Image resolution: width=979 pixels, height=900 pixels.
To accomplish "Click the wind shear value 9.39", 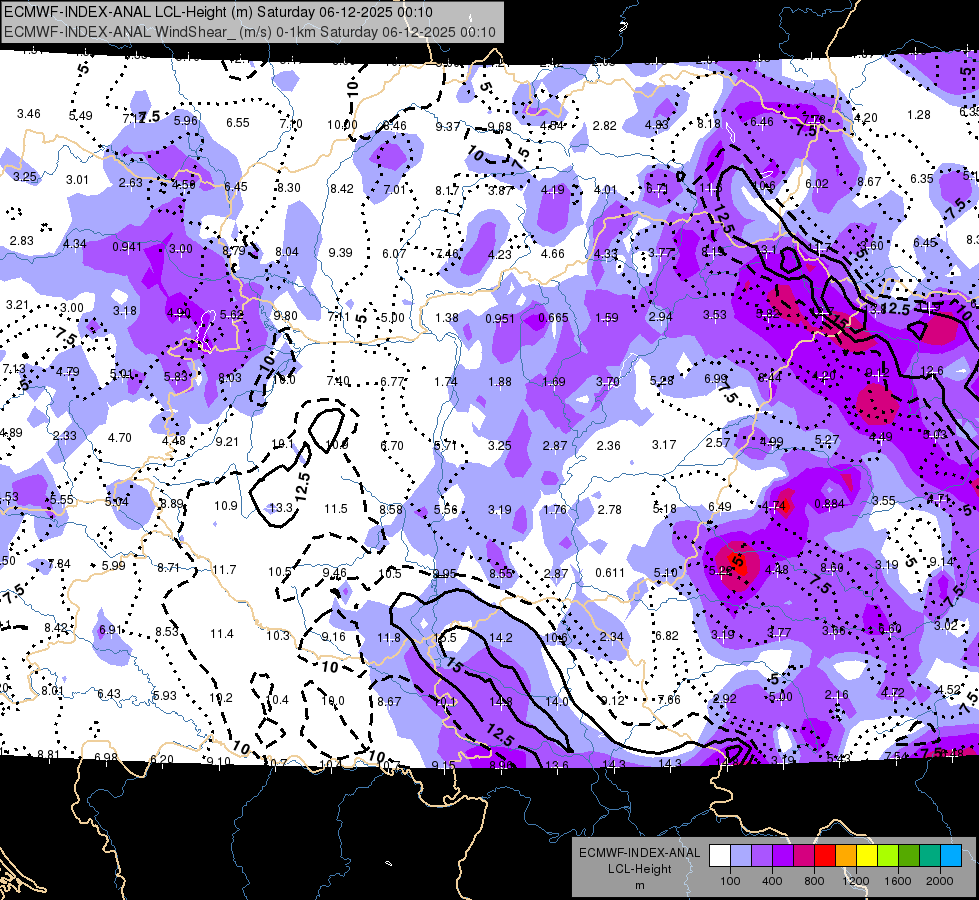I will point(340,252).
